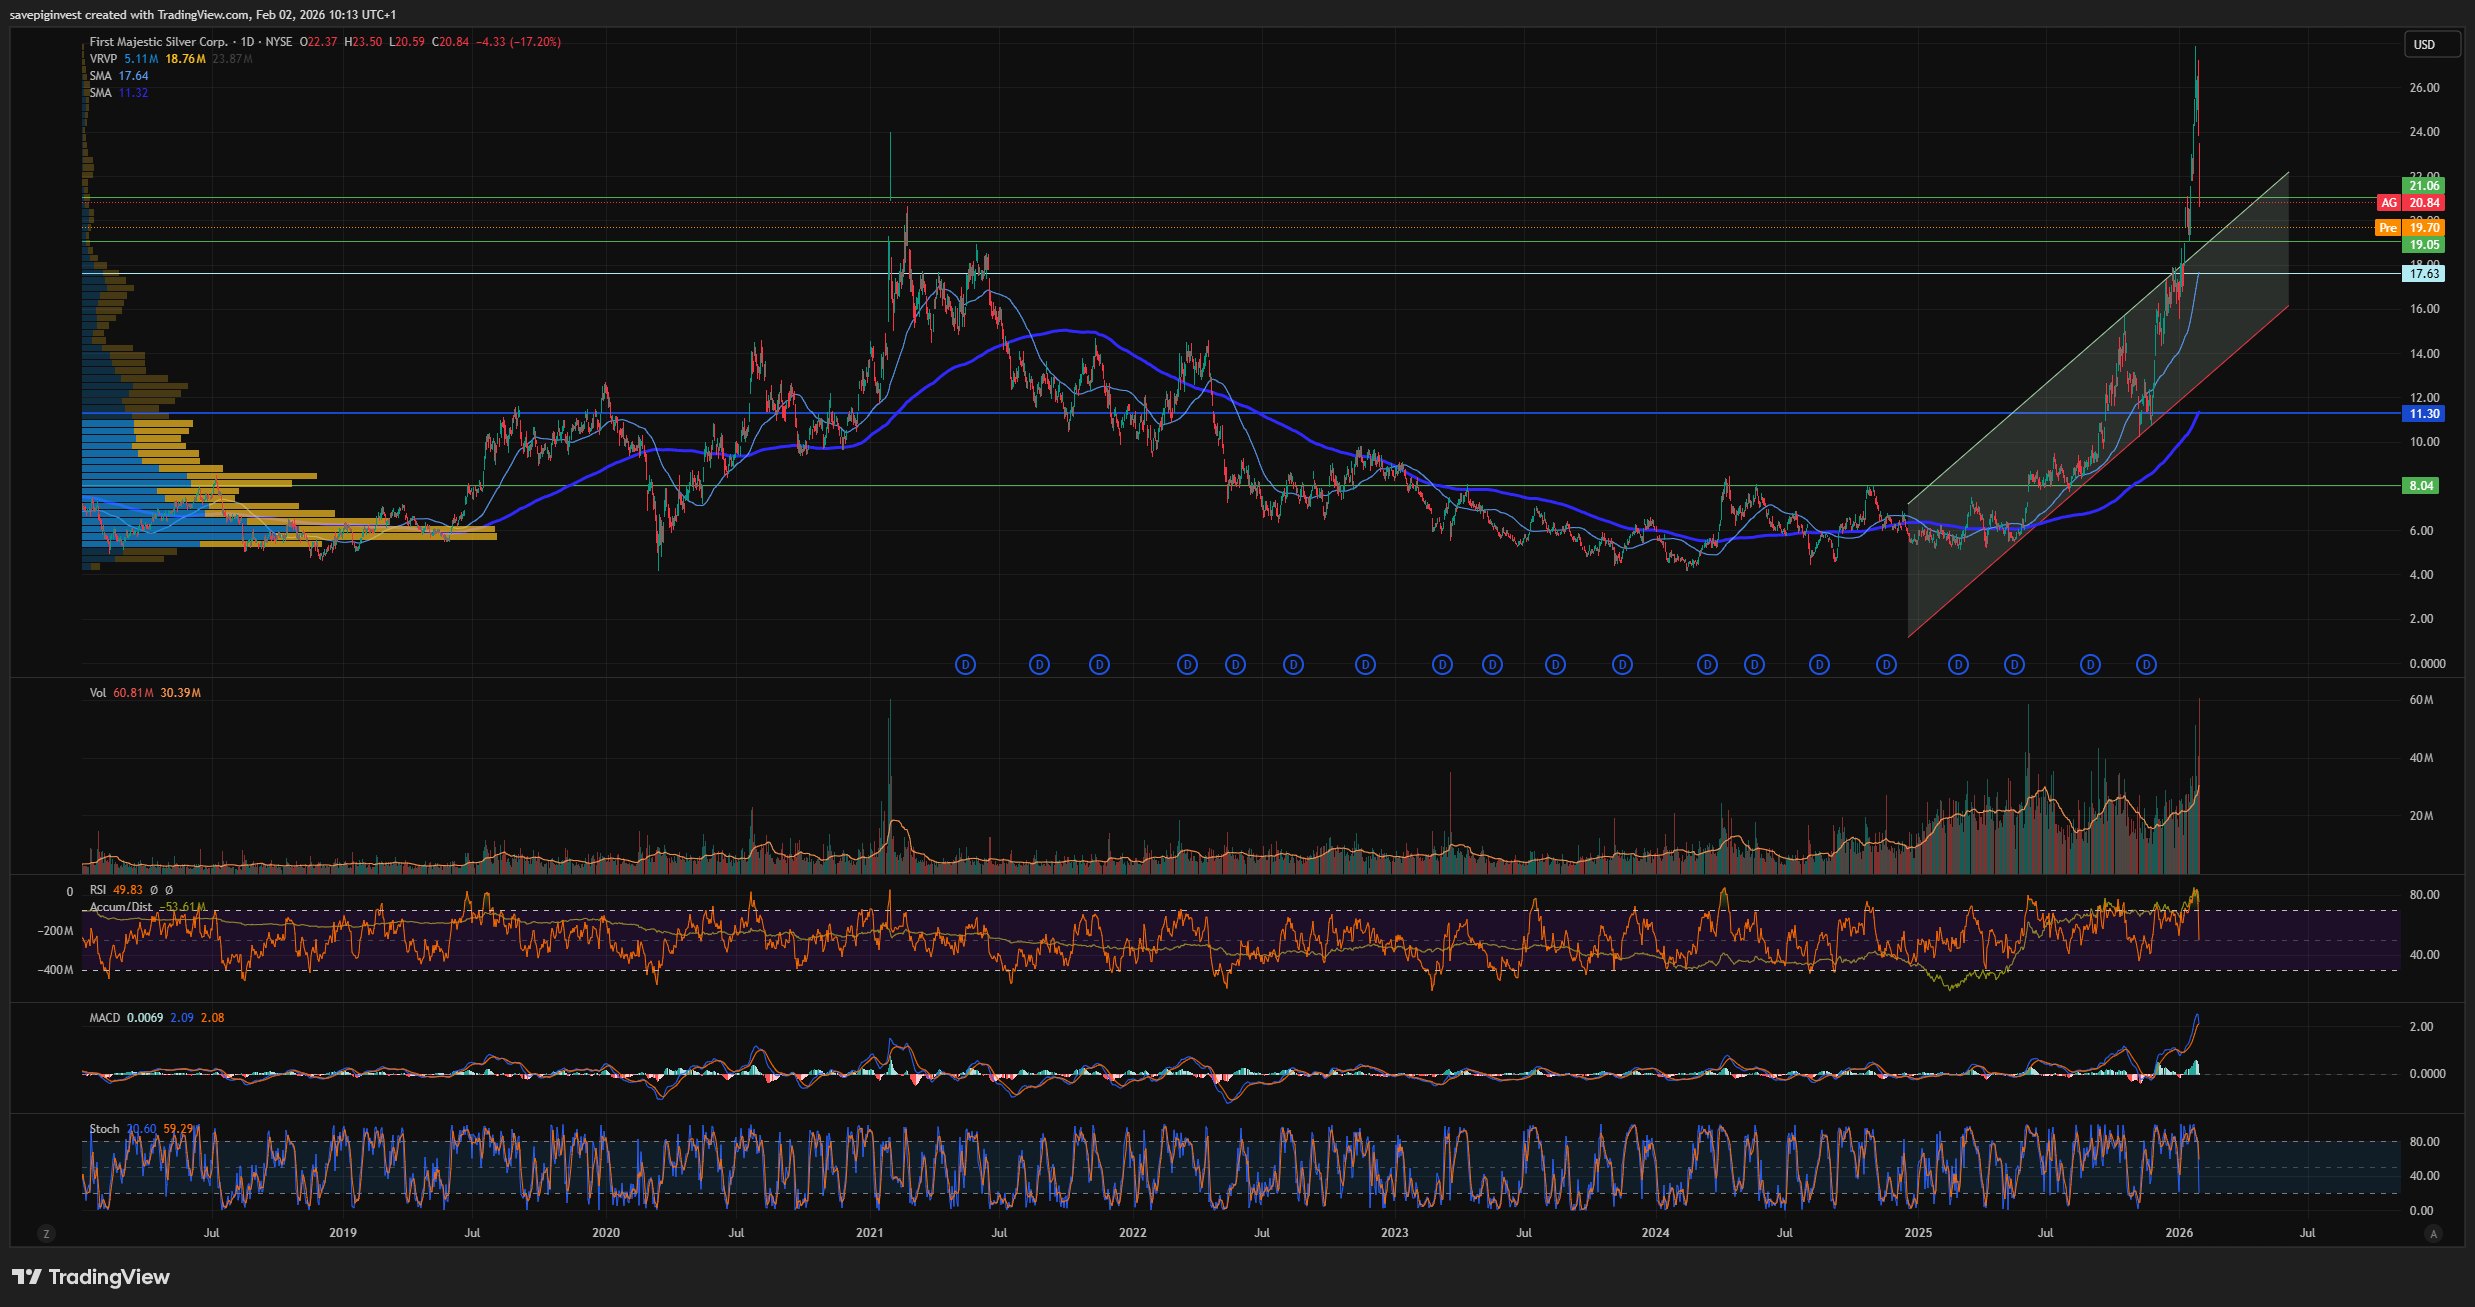Click First Majestic Silver Corp. title
This screenshot has height=1307, width=2475.
click(x=158, y=42)
